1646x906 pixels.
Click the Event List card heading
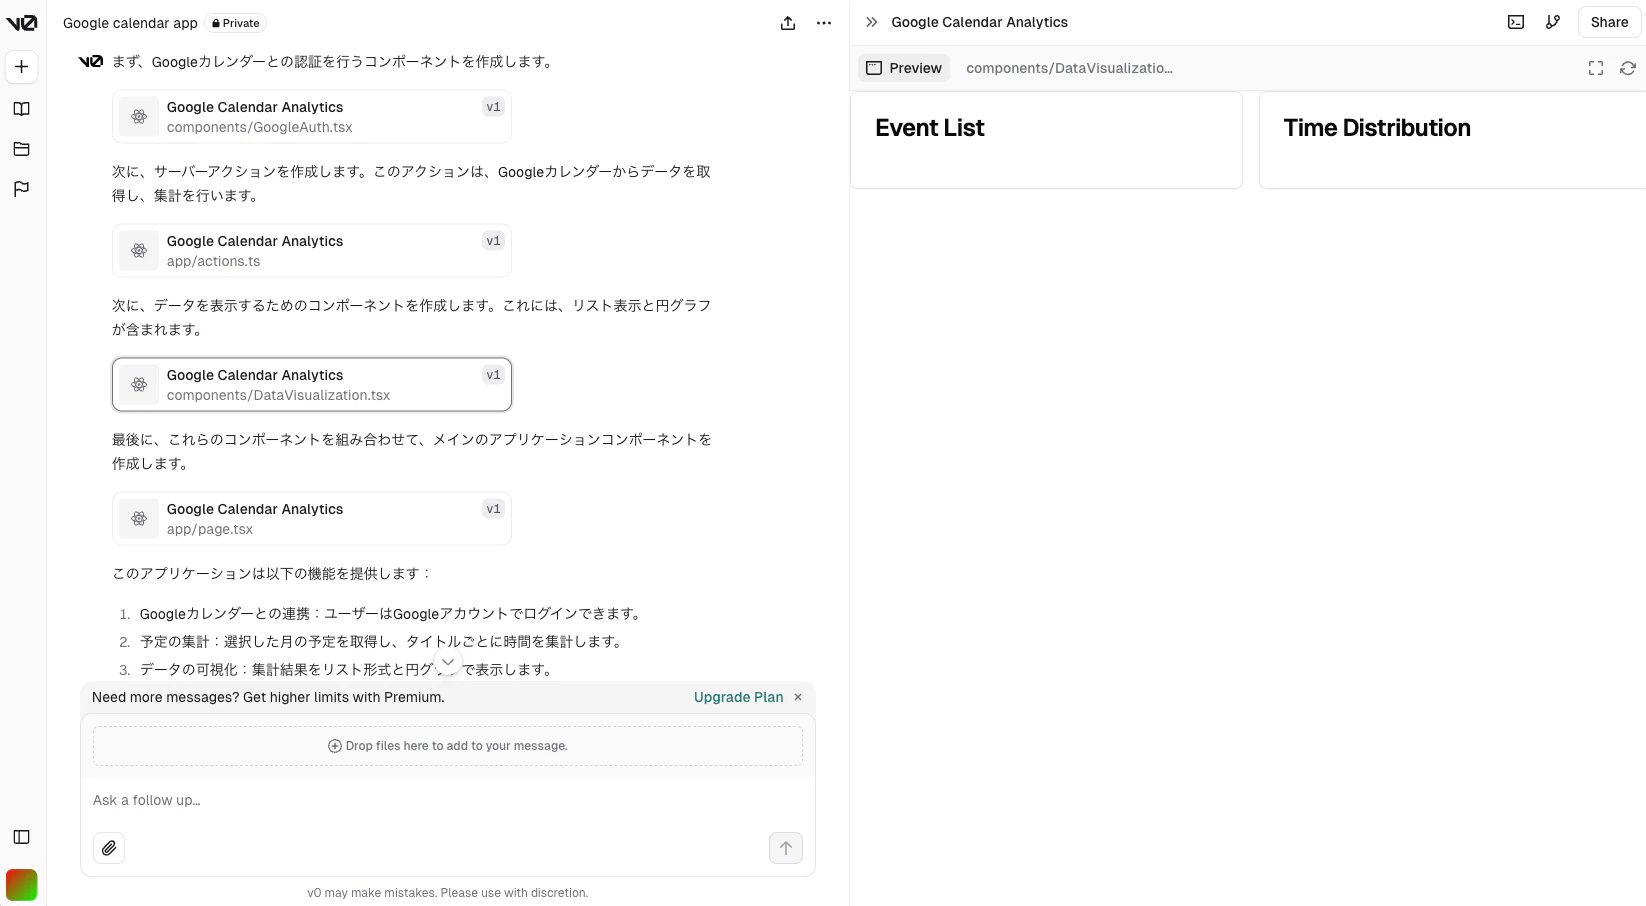930,128
